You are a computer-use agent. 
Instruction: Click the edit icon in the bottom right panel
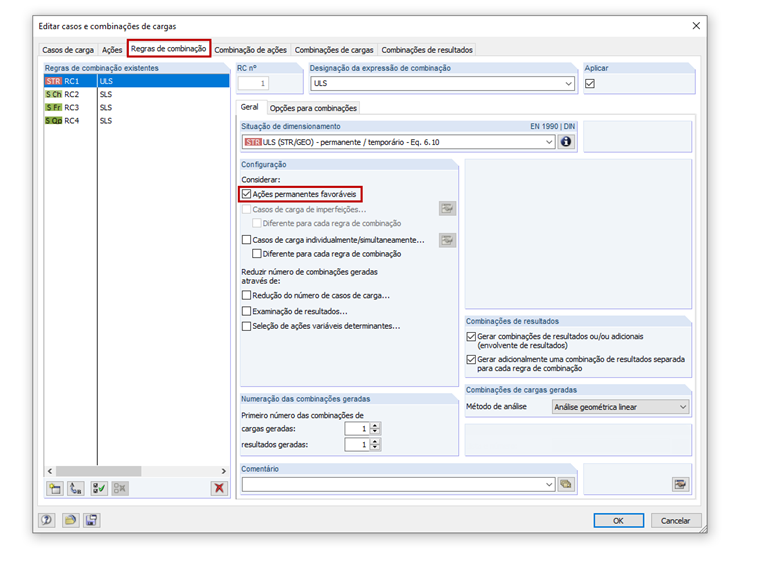(681, 484)
